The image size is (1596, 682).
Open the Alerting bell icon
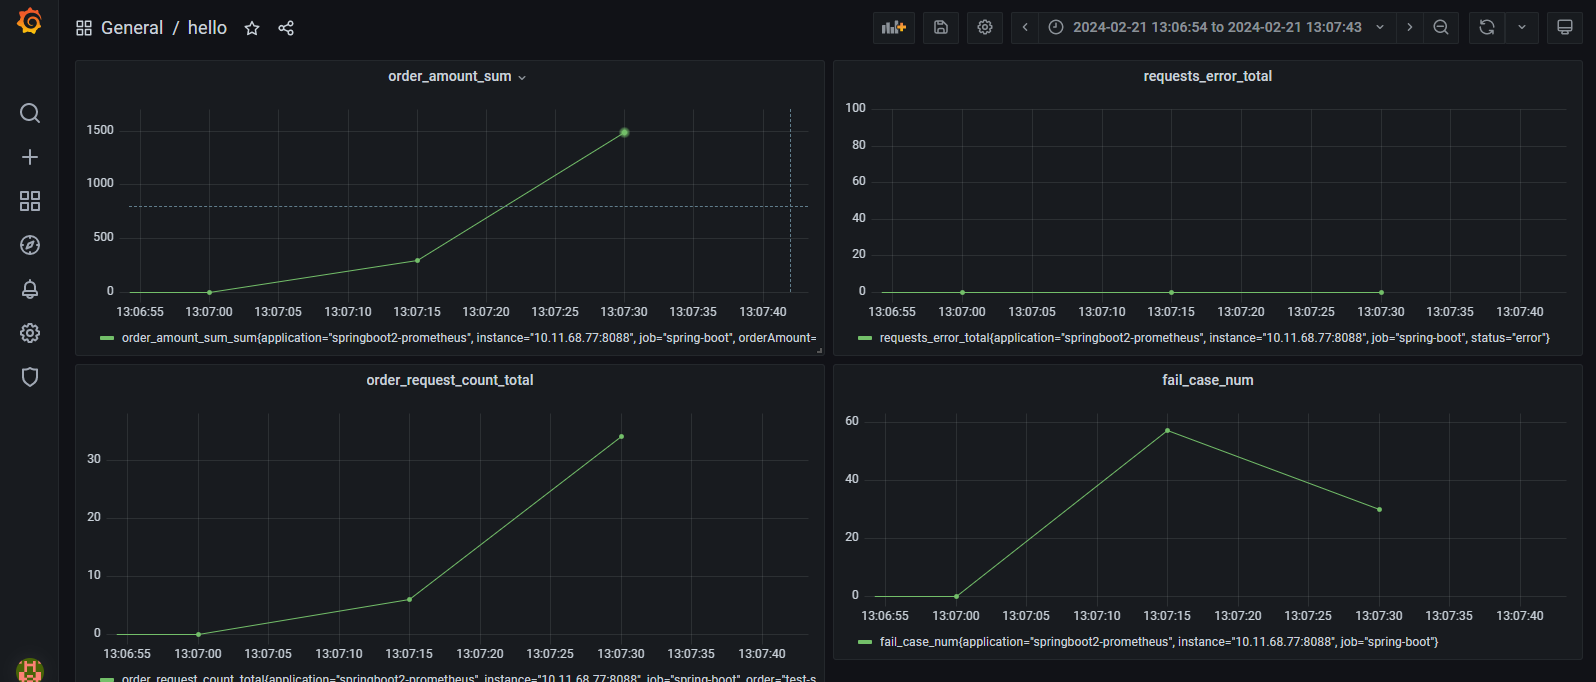coord(30,289)
